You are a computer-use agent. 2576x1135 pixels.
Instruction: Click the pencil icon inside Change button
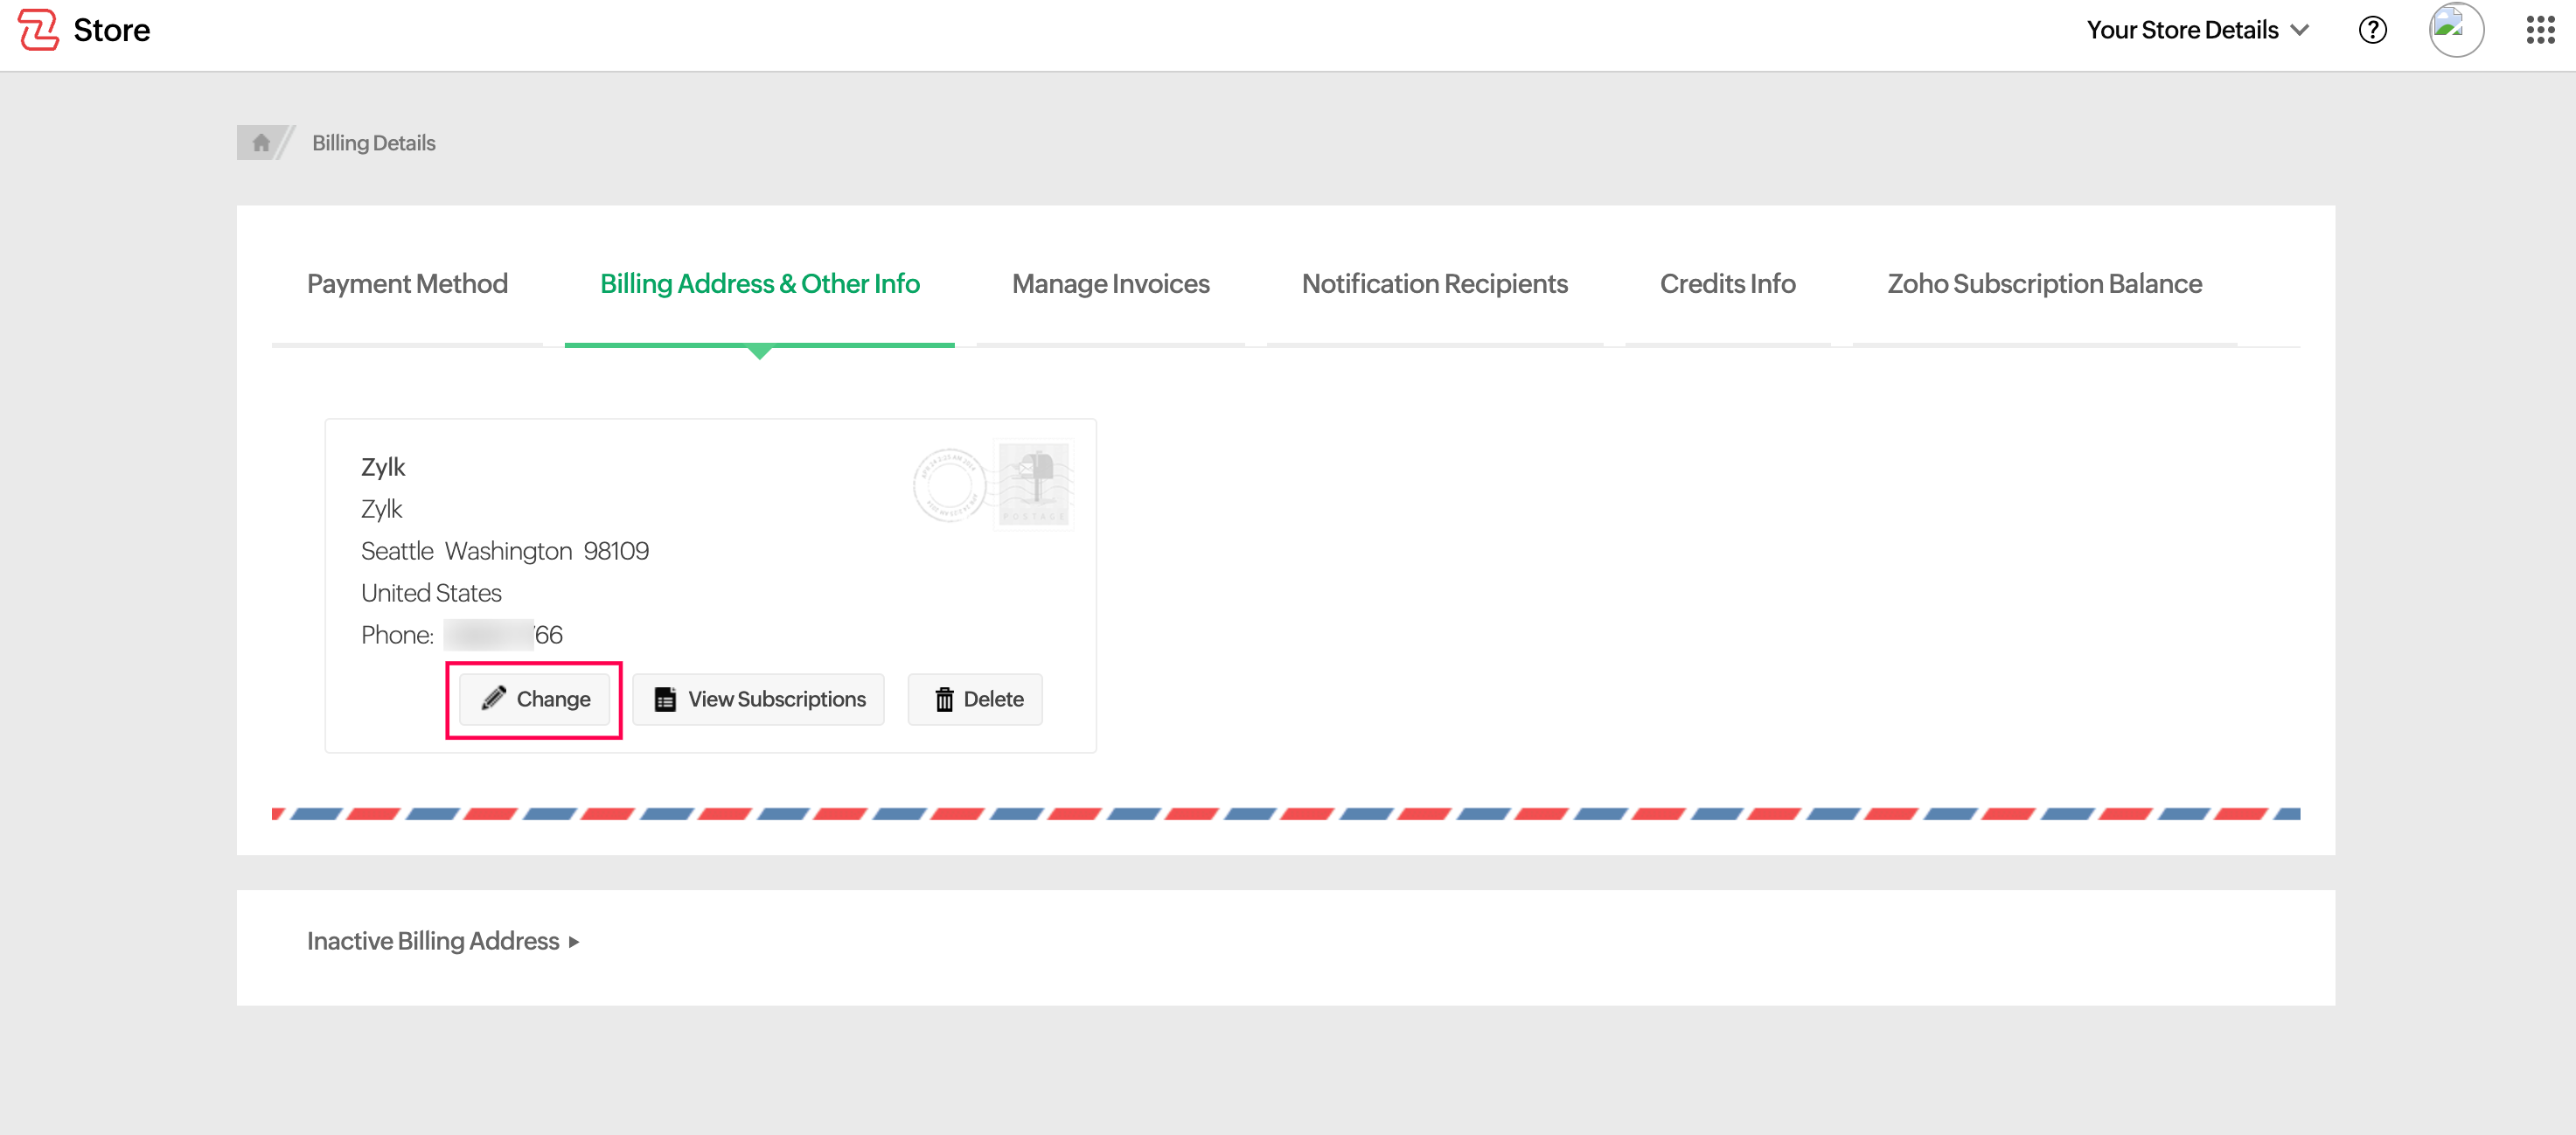(x=493, y=699)
